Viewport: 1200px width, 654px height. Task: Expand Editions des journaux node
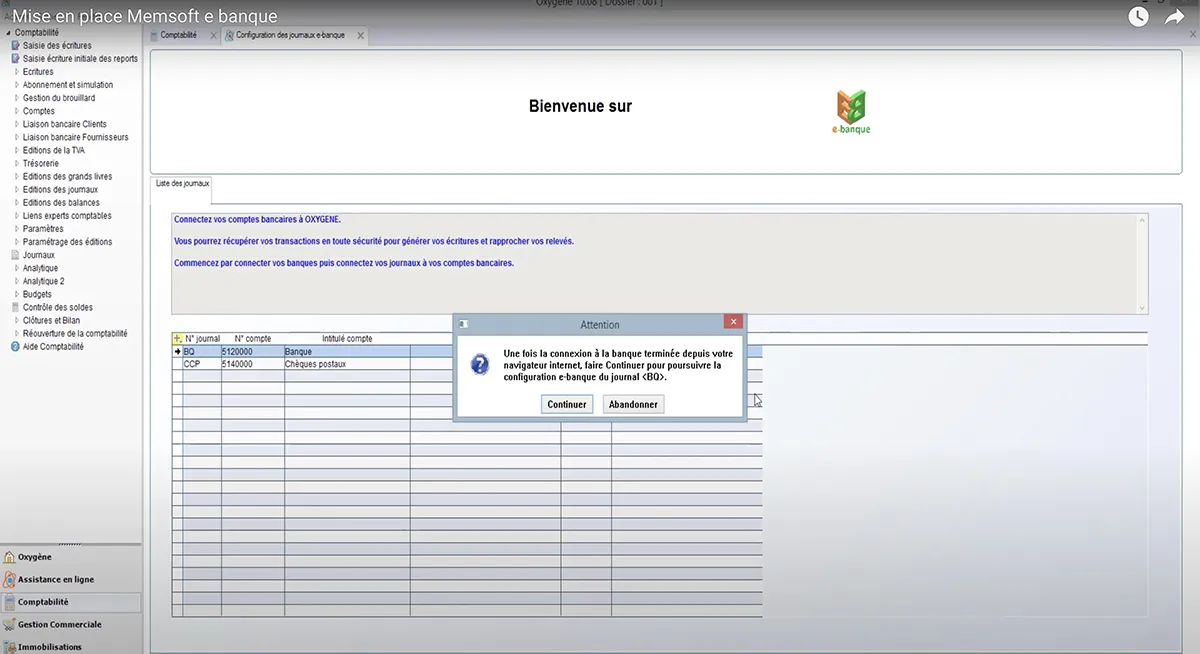[17, 190]
